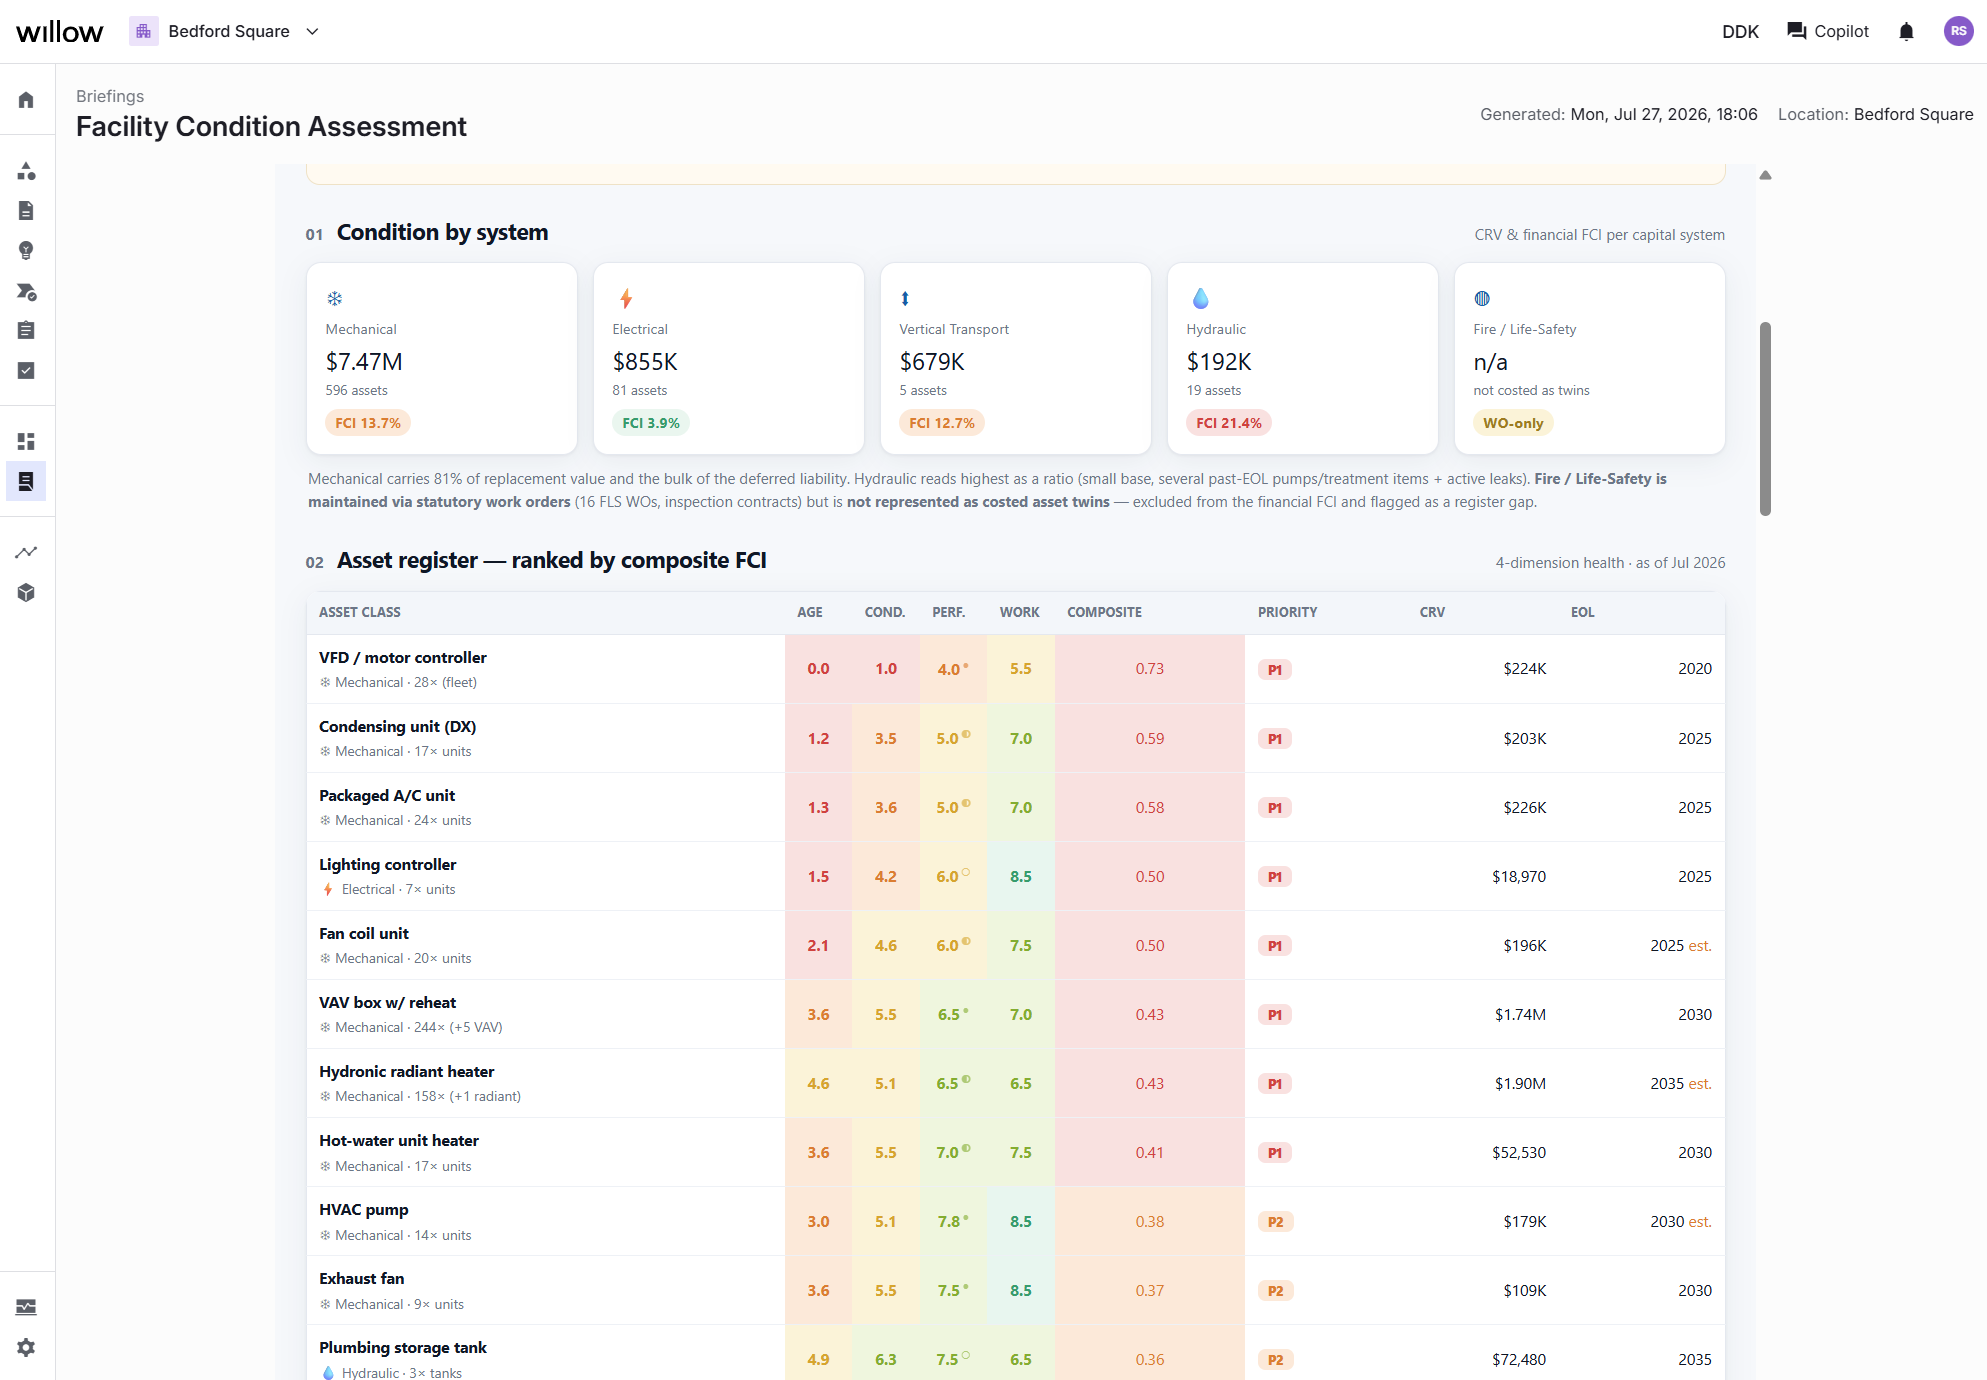Expand the Bedford Square site dropdown
The image size is (1987, 1380).
[x=226, y=32]
